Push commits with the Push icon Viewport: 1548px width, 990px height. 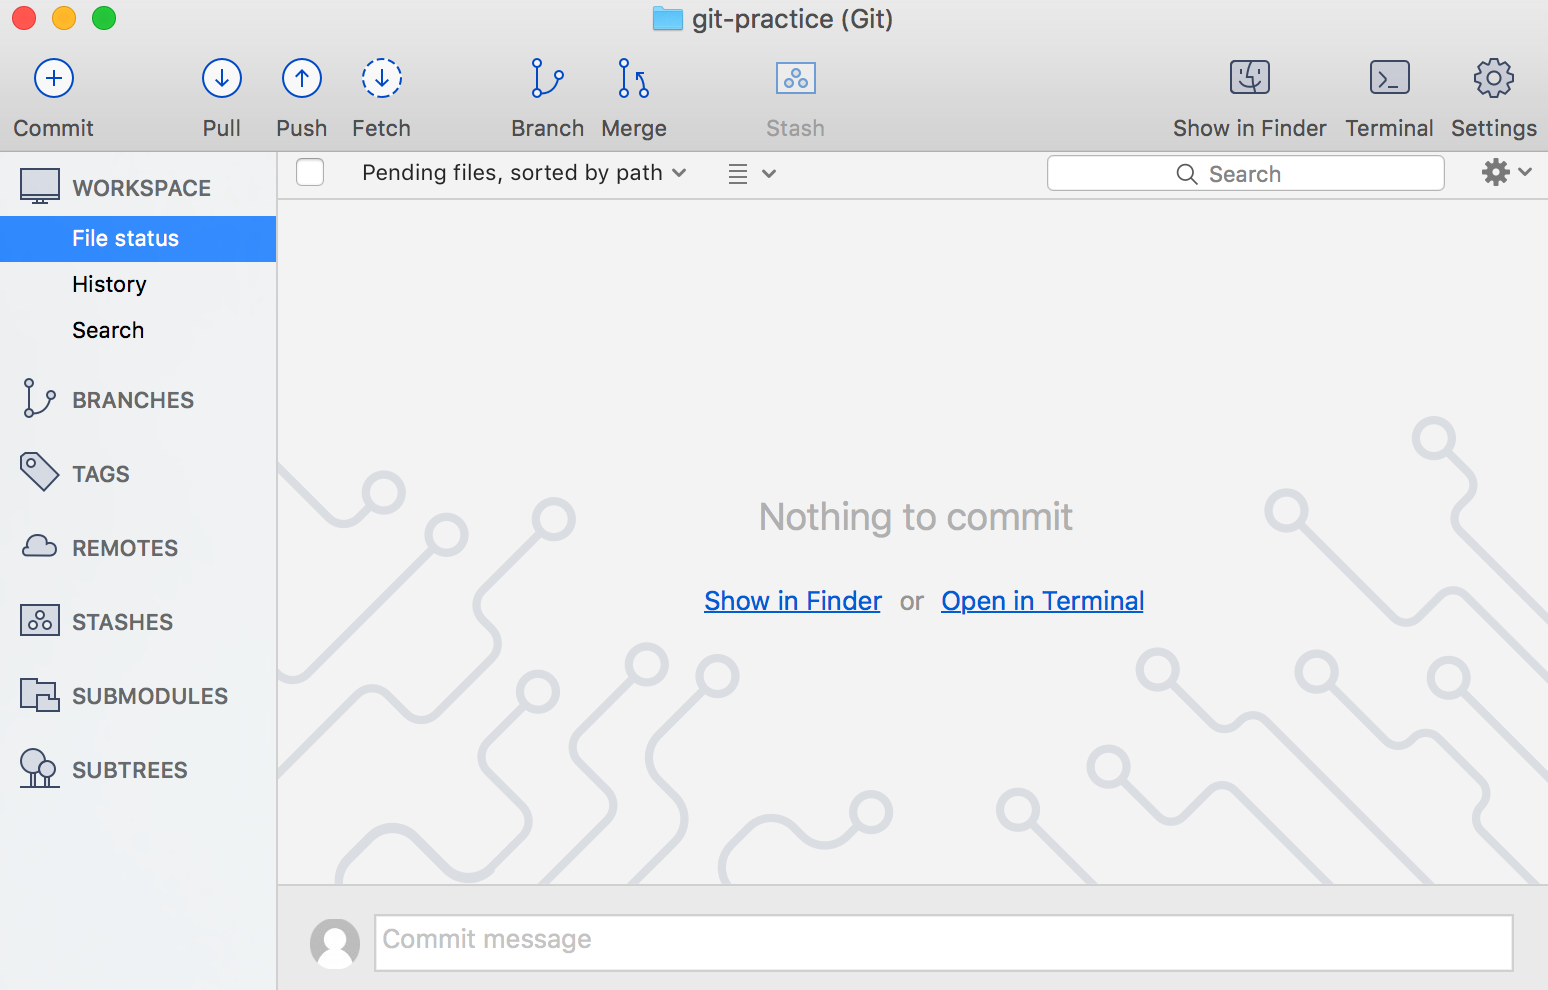[x=301, y=78]
